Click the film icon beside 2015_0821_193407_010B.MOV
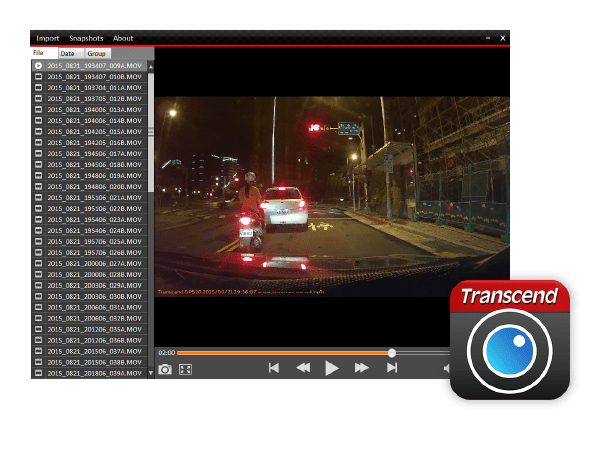600x450 pixels. click(39, 77)
